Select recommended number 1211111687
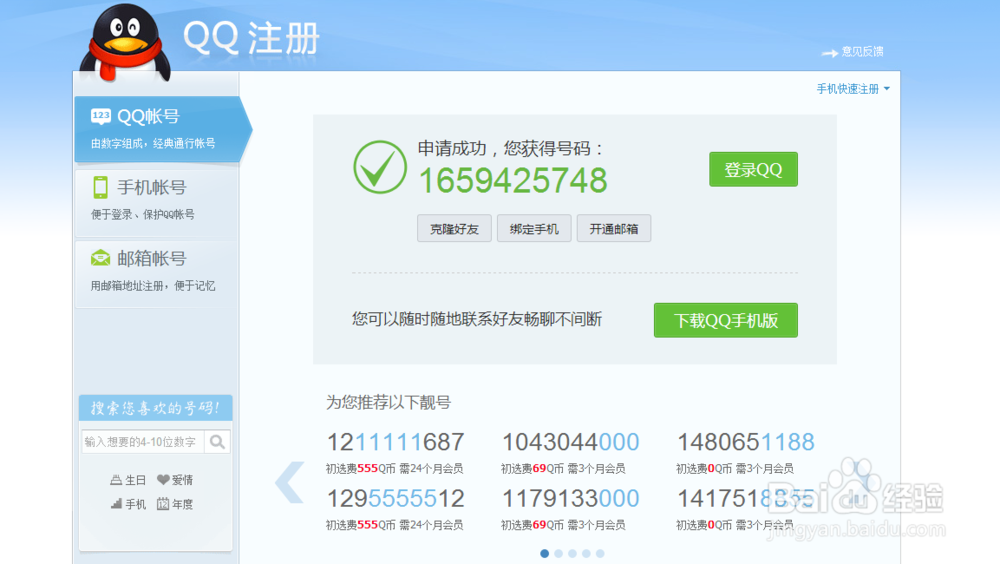 [395, 442]
